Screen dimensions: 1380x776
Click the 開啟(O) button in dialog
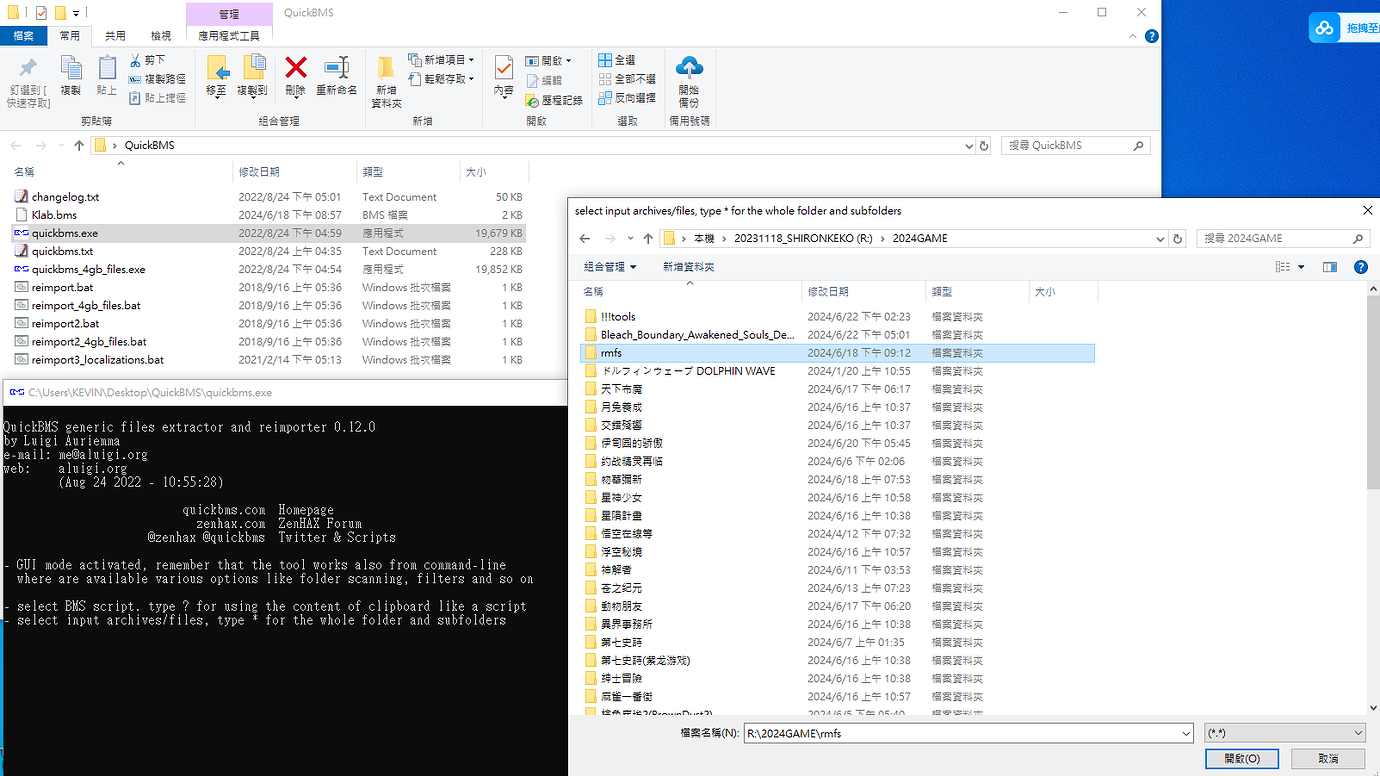(x=1242, y=759)
